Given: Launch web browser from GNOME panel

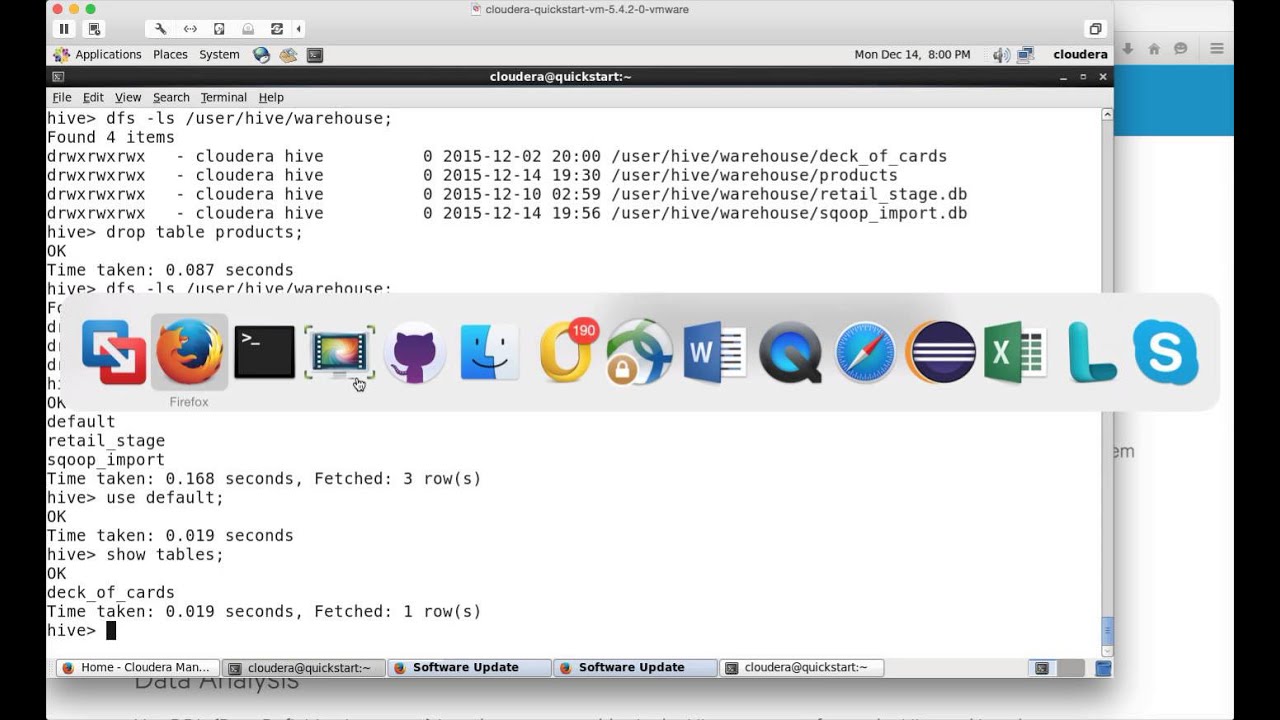Looking at the screenshot, I should coord(262,55).
